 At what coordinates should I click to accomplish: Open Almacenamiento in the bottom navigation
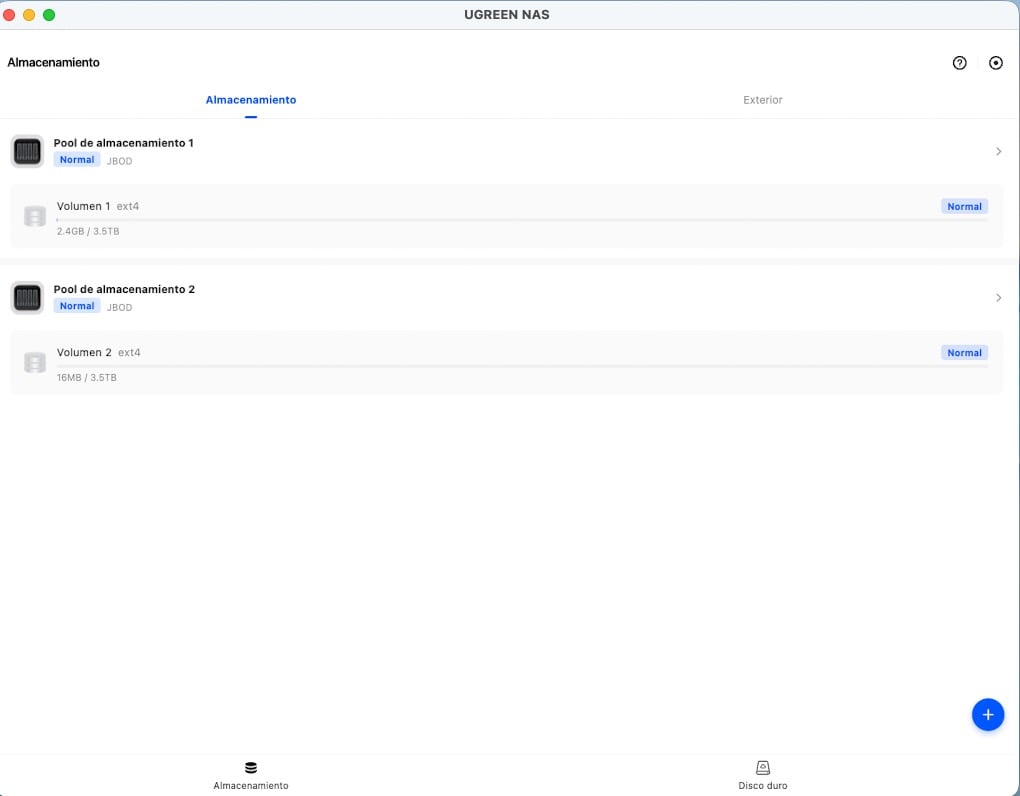[251, 775]
